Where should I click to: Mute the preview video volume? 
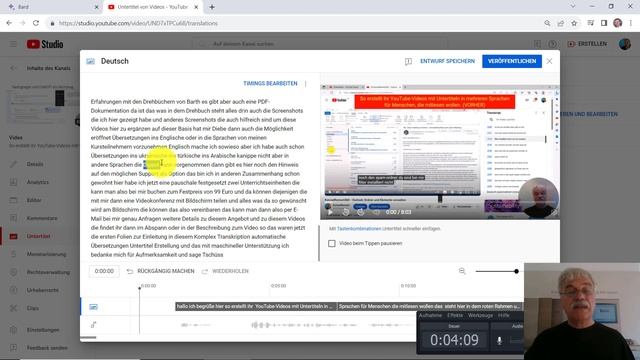376,212
